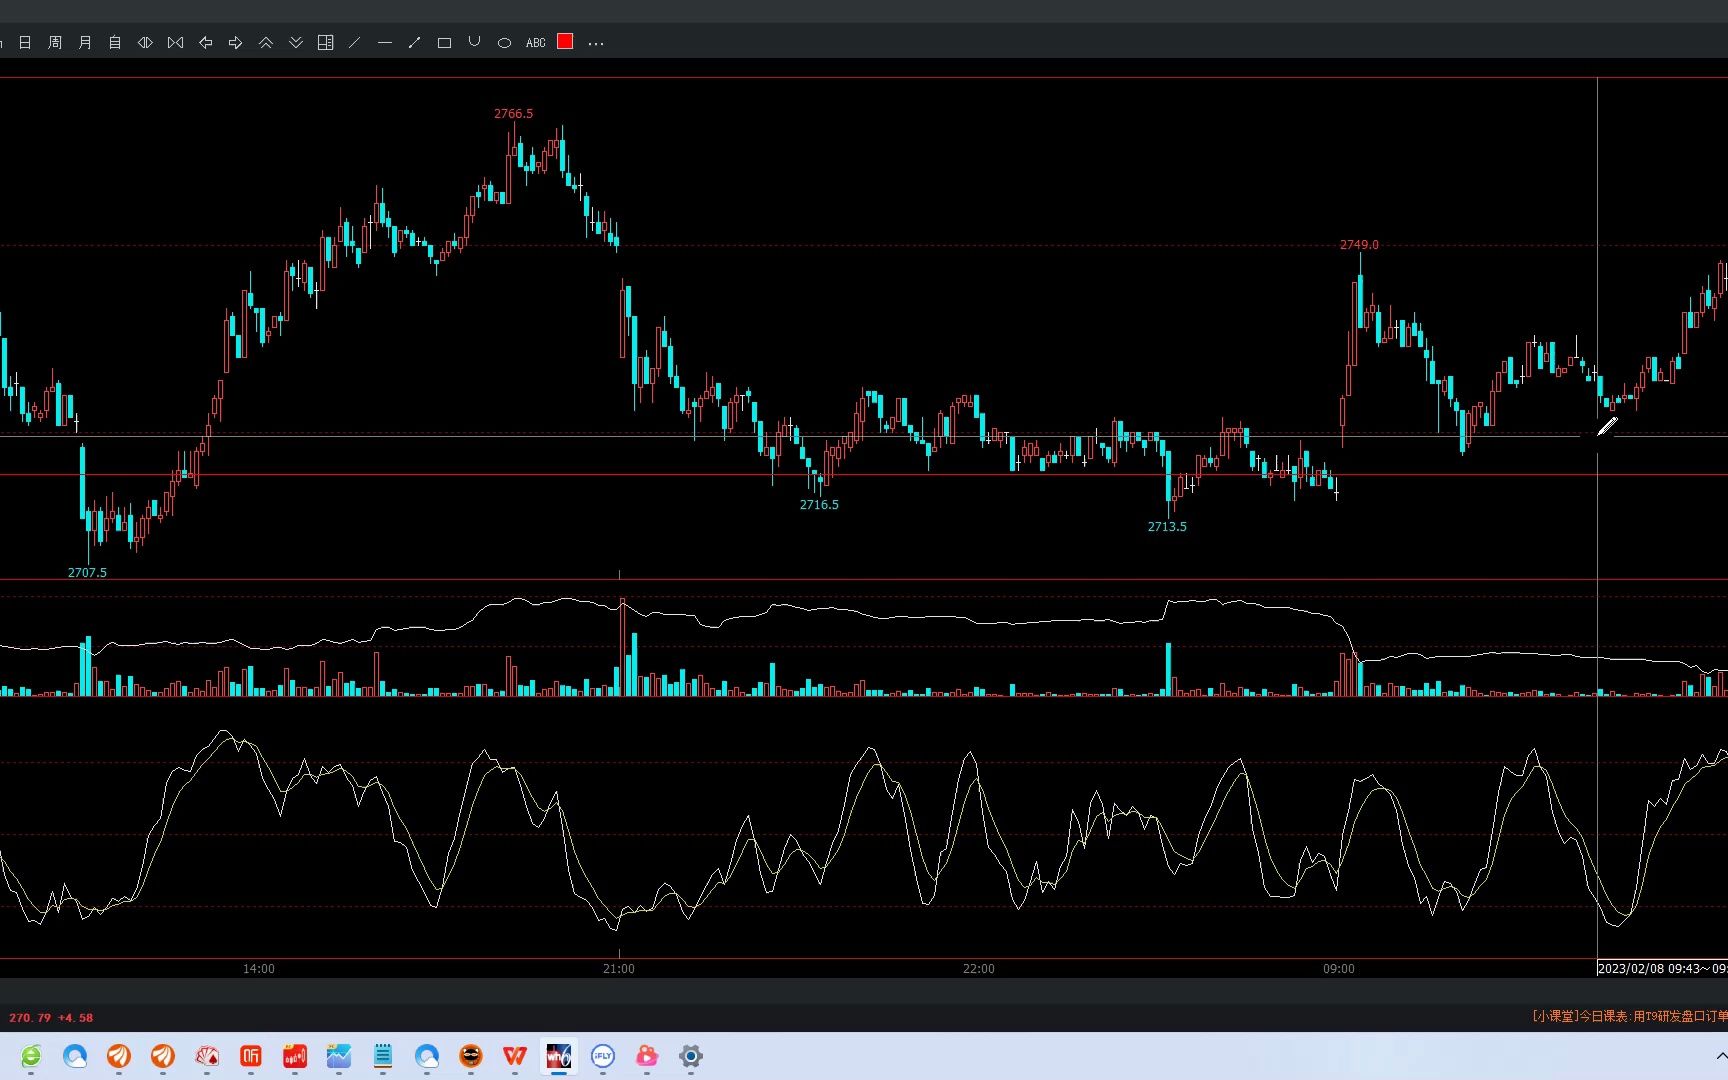Screen dimensions: 1728x1080
Task: Click the 2023/02/08 09:43 crosshair date label
Action: coord(1662,968)
